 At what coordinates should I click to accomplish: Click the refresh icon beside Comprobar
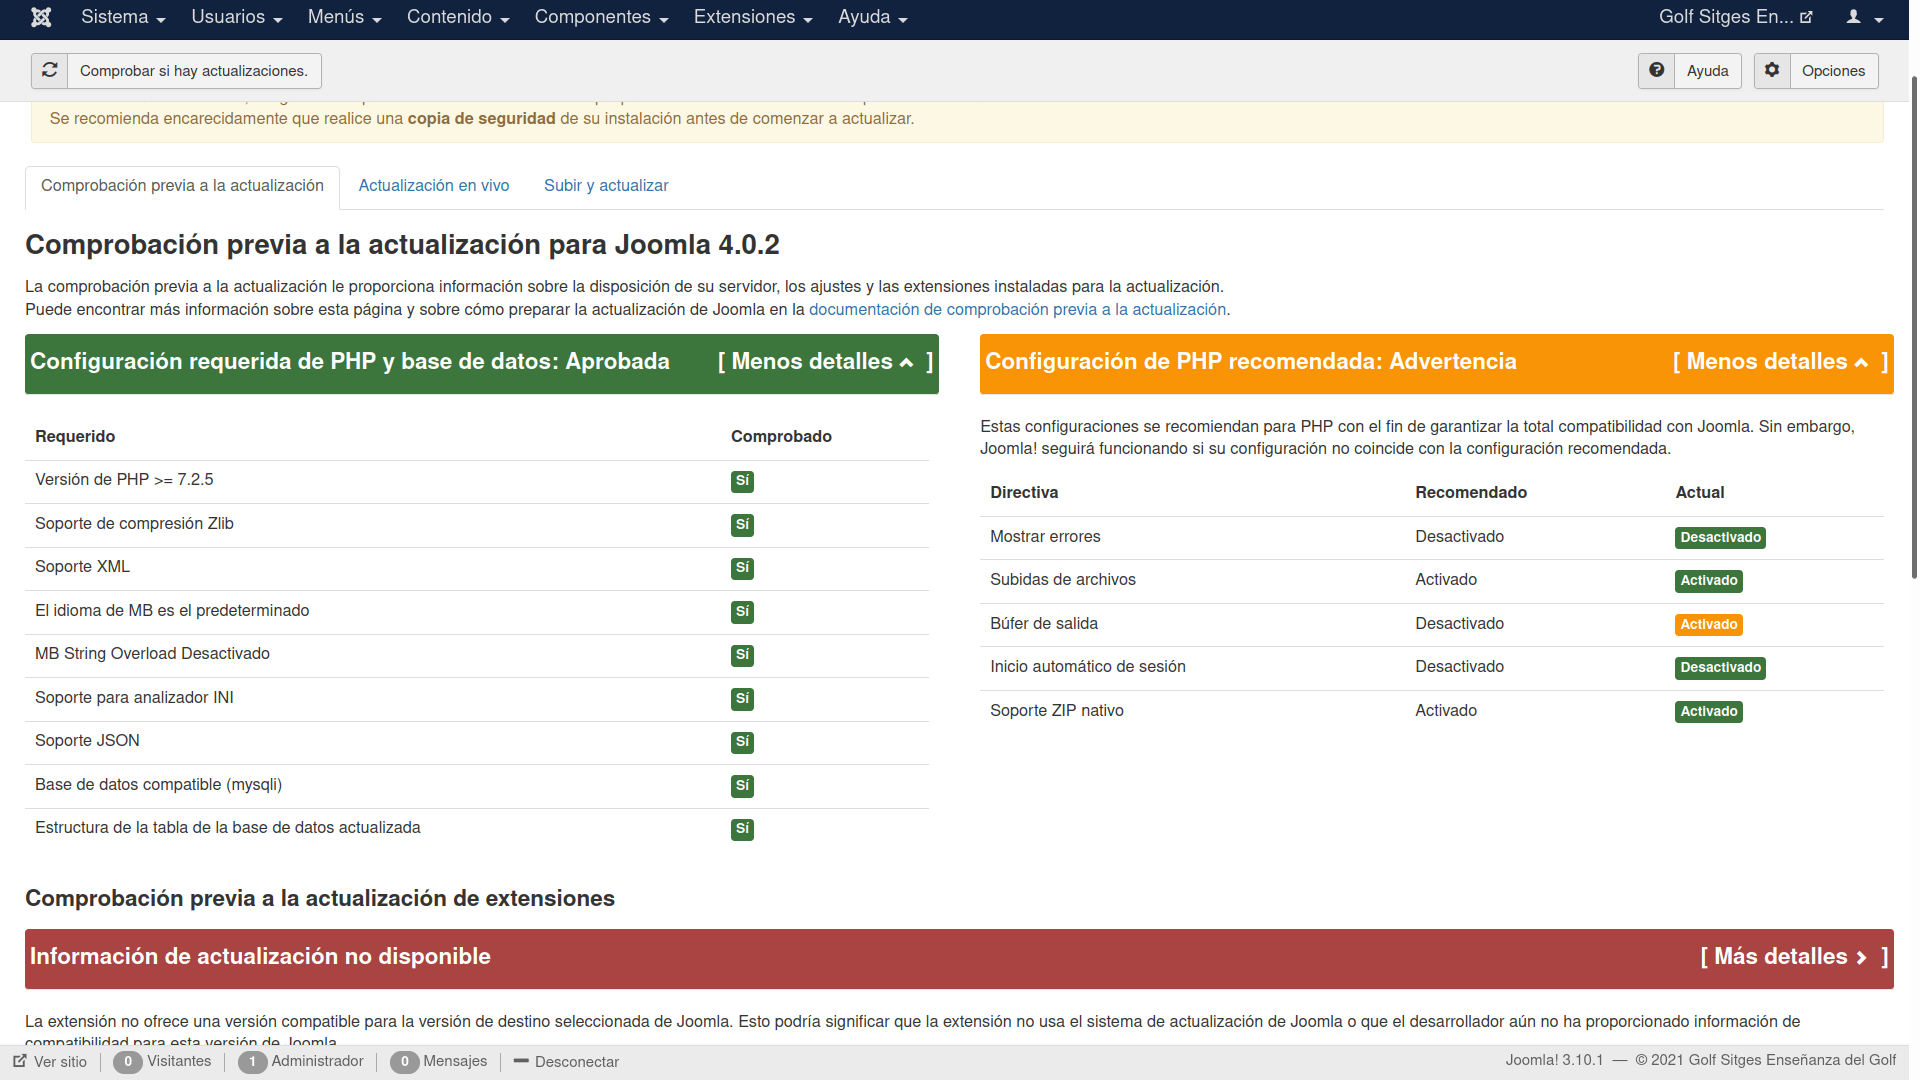49,70
